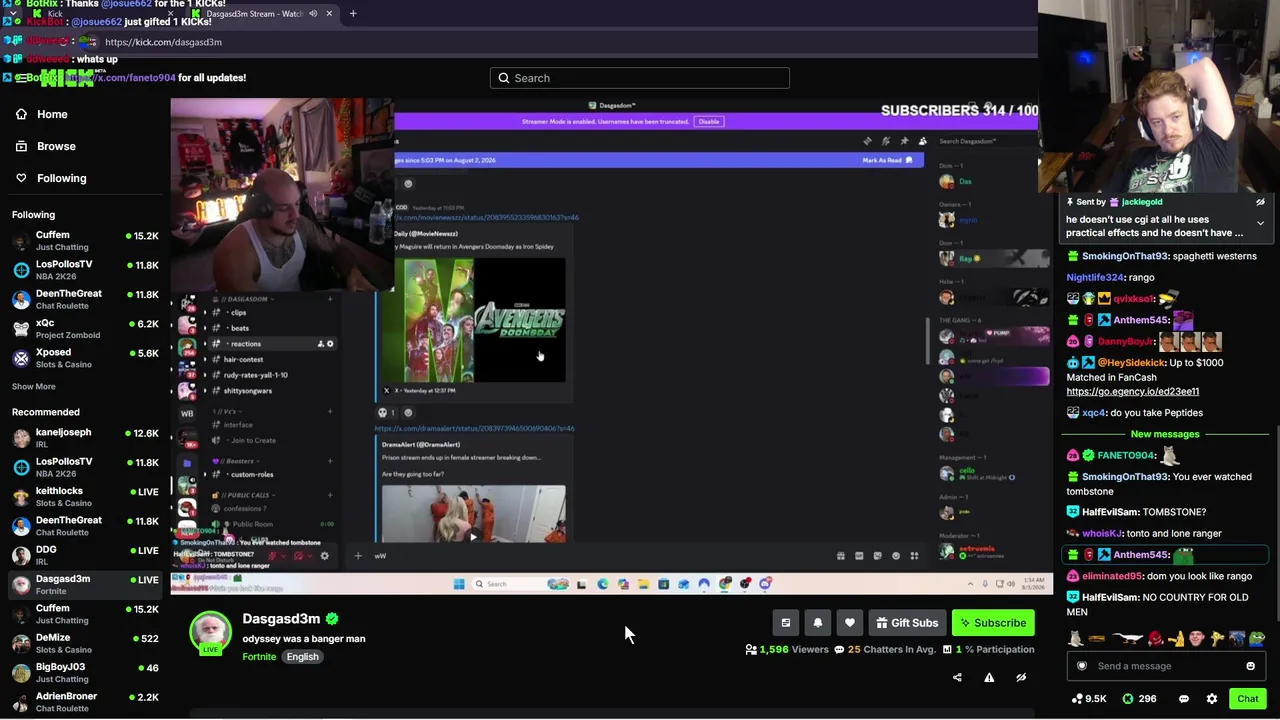The image size is (1280, 720).
Task: Open the channel info panel icon
Action: coord(786,623)
